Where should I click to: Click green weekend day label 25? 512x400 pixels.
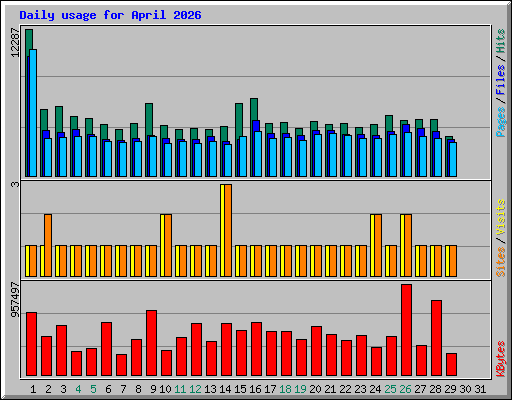pyautogui.click(x=390, y=389)
